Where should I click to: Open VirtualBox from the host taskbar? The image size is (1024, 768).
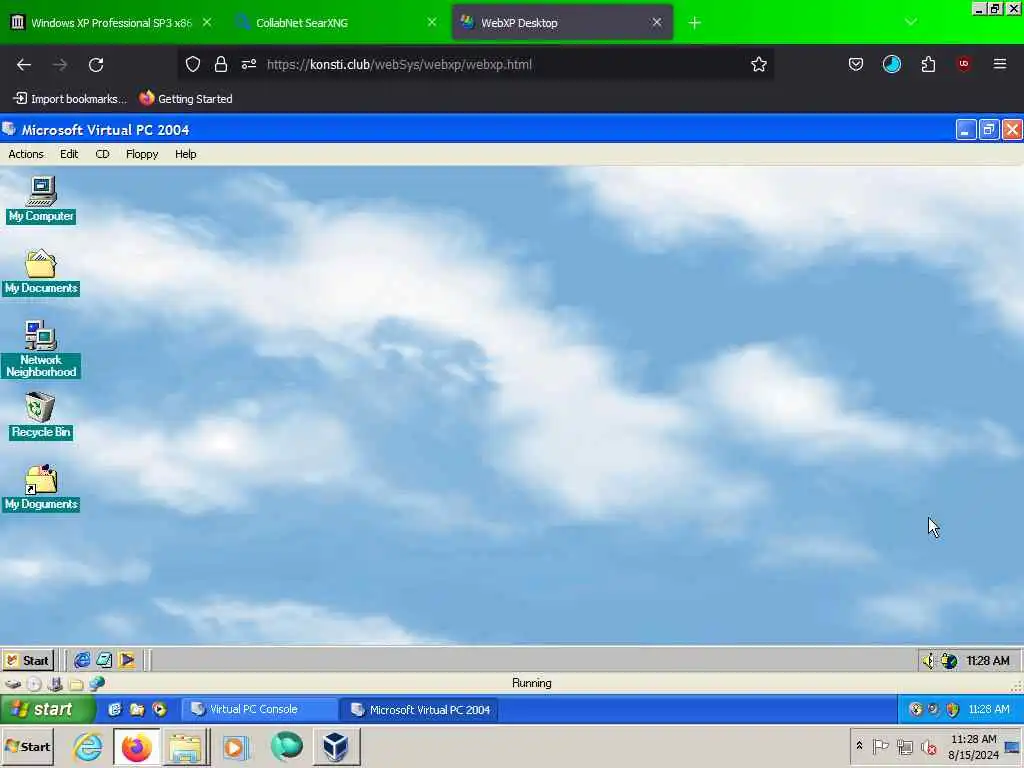point(336,746)
